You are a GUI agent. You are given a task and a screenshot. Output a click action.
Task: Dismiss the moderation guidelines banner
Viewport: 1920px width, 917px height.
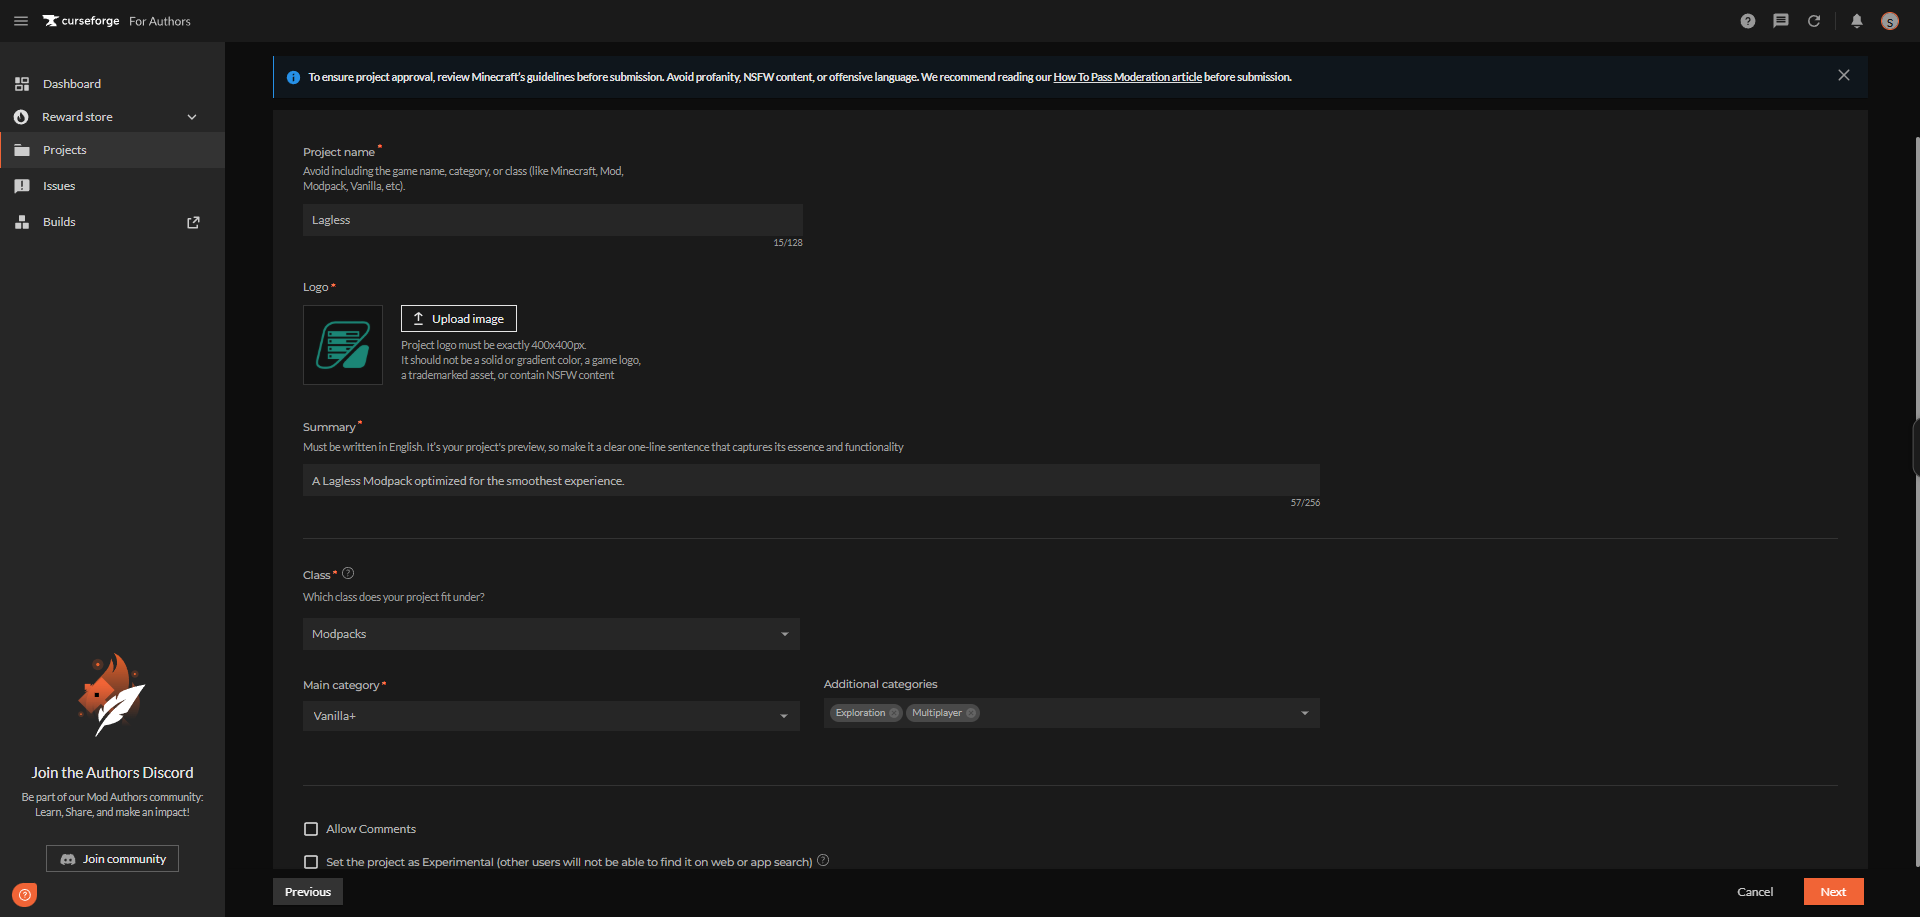[x=1843, y=76]
